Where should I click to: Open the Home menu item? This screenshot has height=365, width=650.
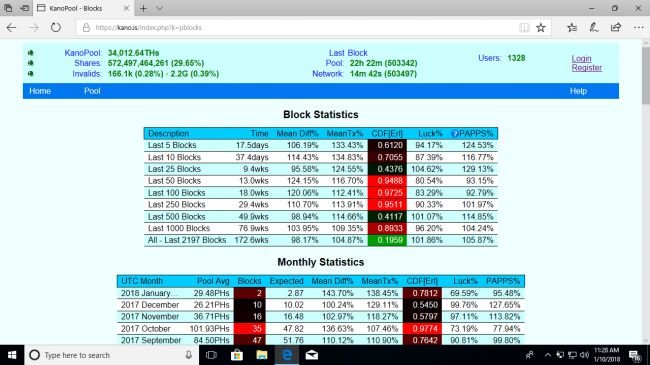tap(40, 91)
